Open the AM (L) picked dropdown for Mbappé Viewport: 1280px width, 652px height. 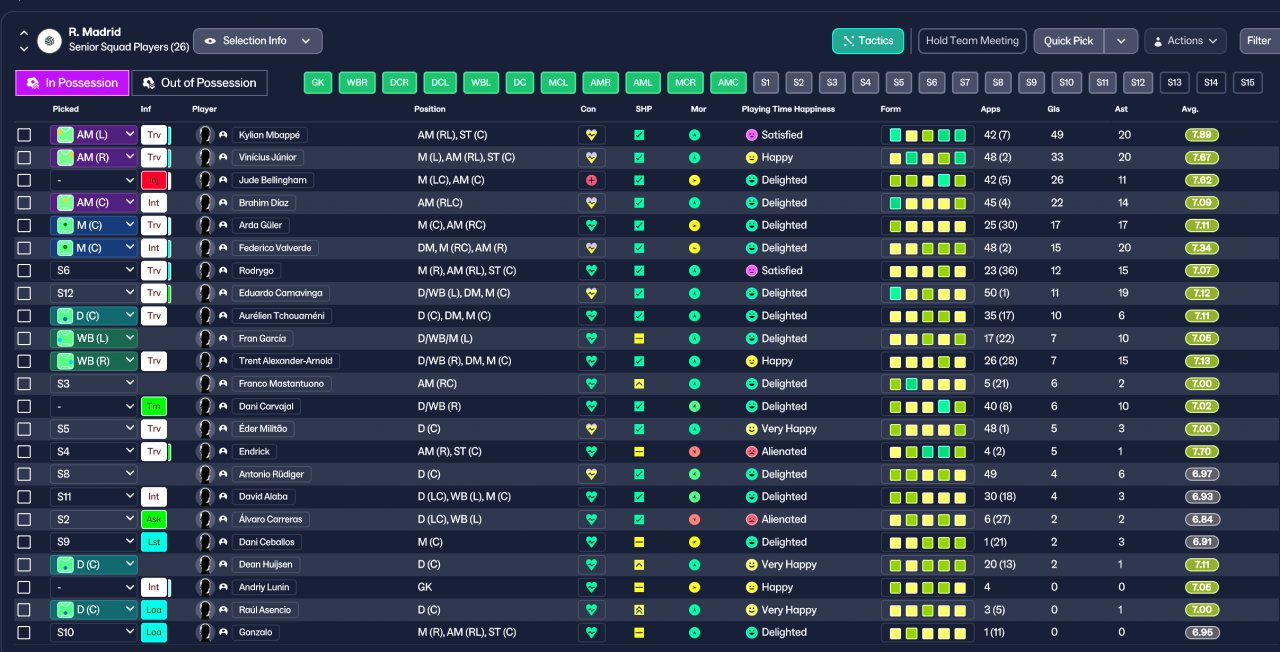tap(94, 135)
